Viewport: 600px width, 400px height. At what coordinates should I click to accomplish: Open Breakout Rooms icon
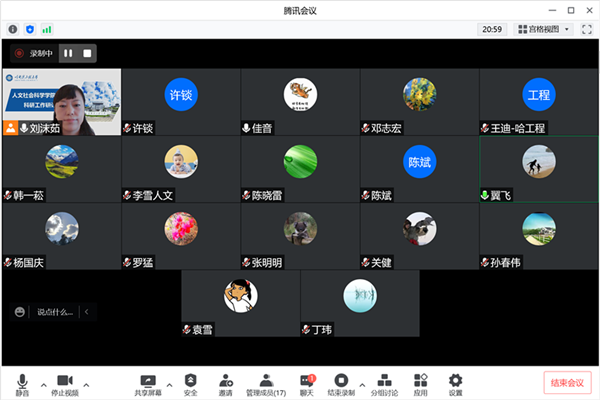point(384,385)
